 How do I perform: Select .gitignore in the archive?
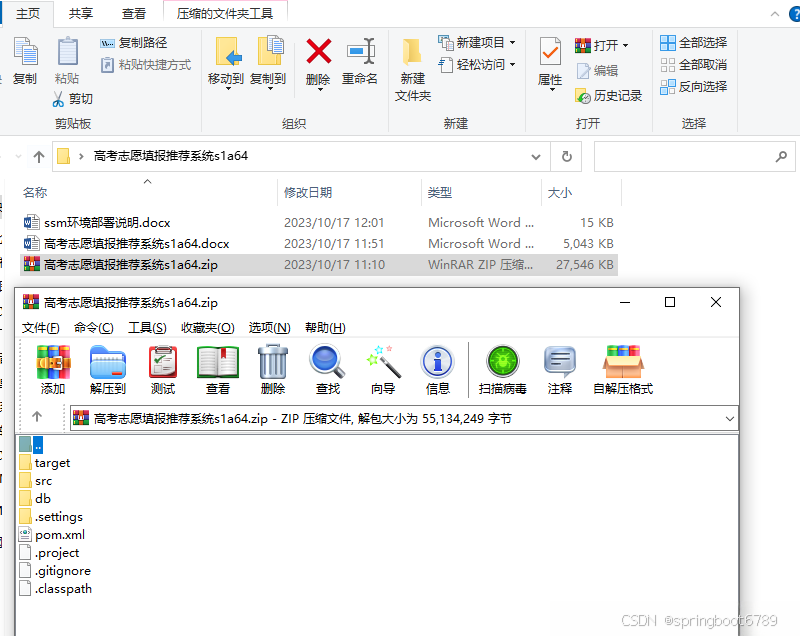[x=55, y=571]
